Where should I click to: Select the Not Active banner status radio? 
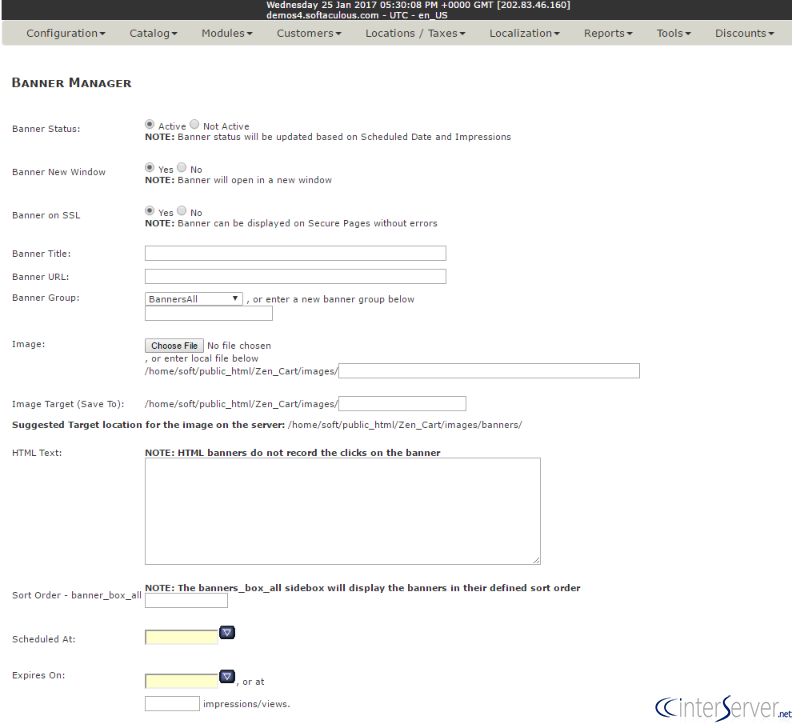pyautogui.click(x=194, y=124)
